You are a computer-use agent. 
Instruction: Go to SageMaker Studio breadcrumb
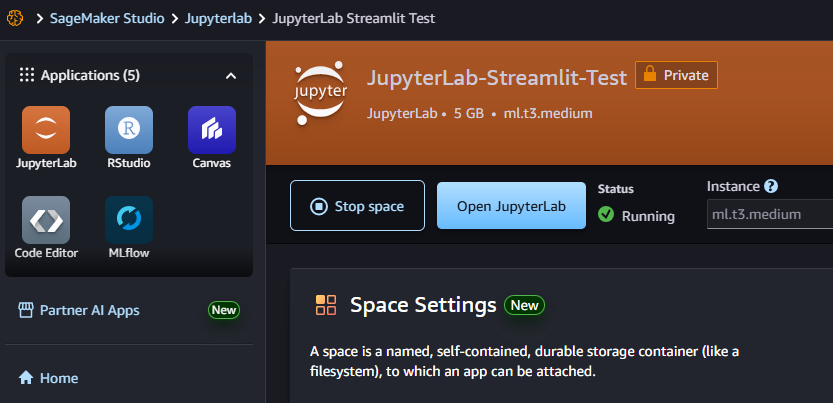pos(107,19)
